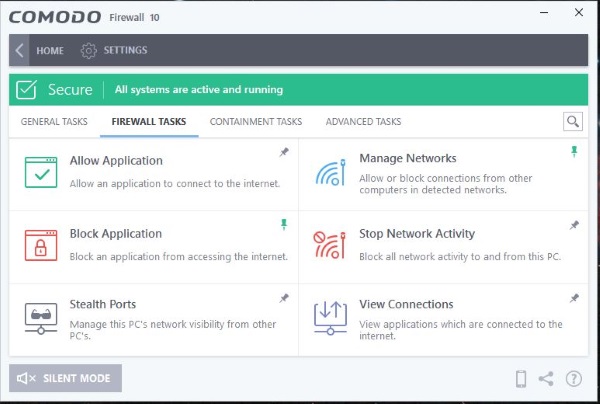Click the share icon
Screen dimensions: 600x404
tap(546, 379)
